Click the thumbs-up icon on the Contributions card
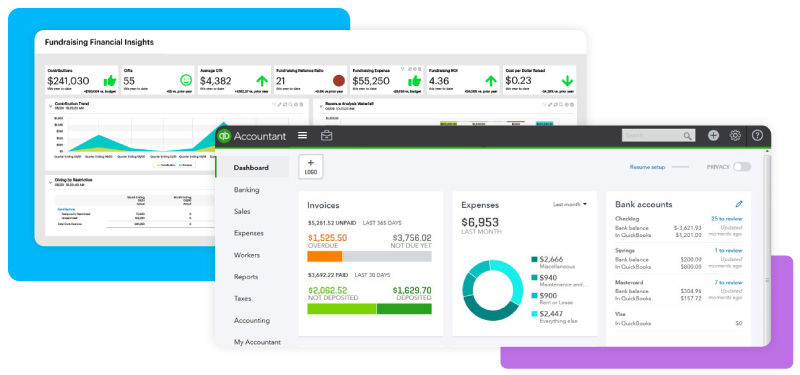 tap(110, 81)
